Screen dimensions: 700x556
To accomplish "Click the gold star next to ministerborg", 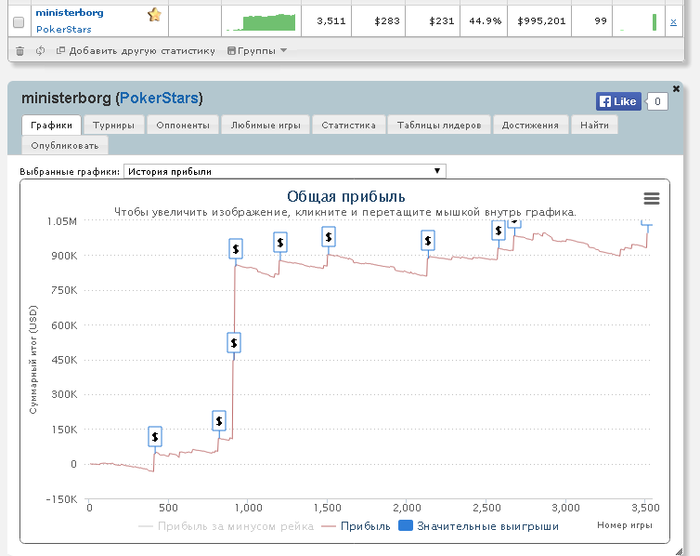I will [x=154, y=14].
